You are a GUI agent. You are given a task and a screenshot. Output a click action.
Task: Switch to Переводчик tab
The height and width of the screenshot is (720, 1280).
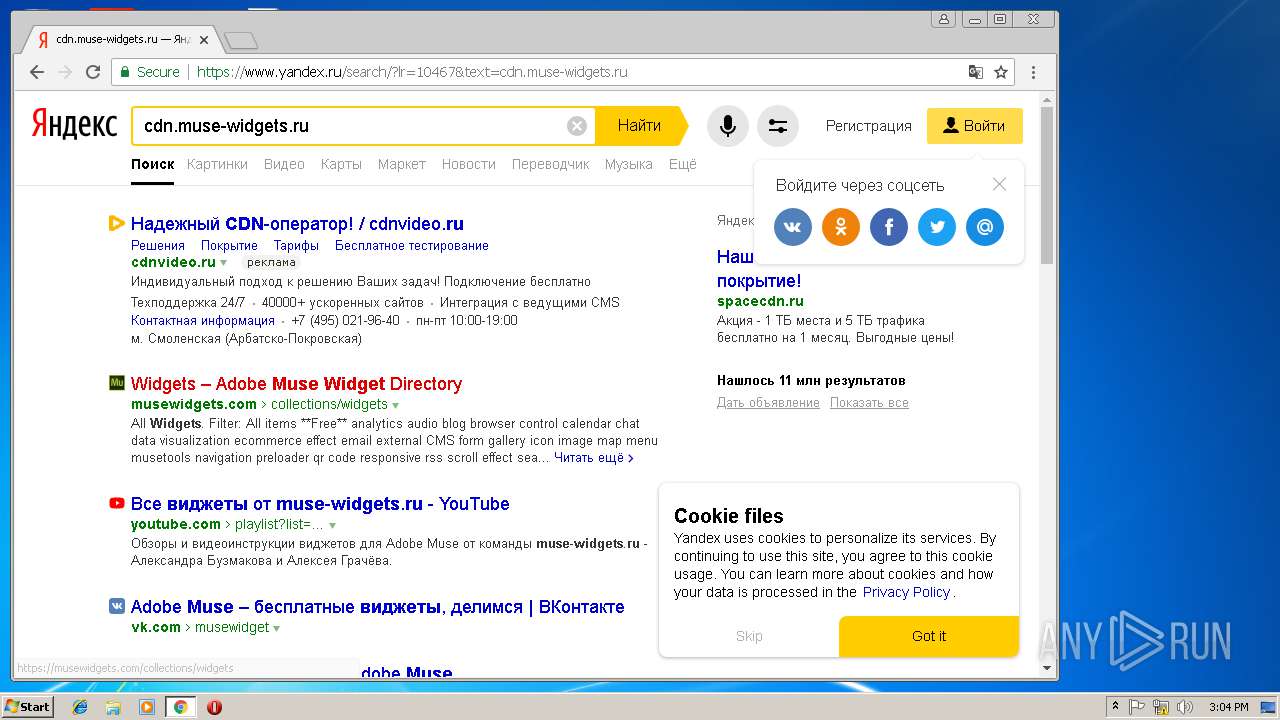coord(551,164)
